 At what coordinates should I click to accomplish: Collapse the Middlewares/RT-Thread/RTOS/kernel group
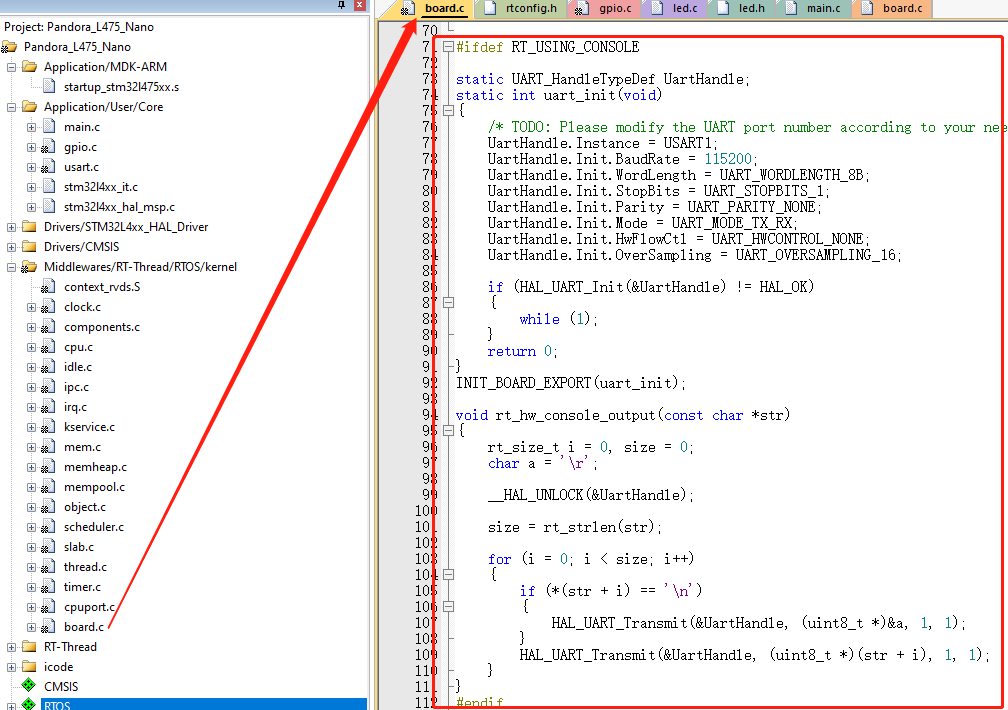pyautogui.click(x=12, y=267)
